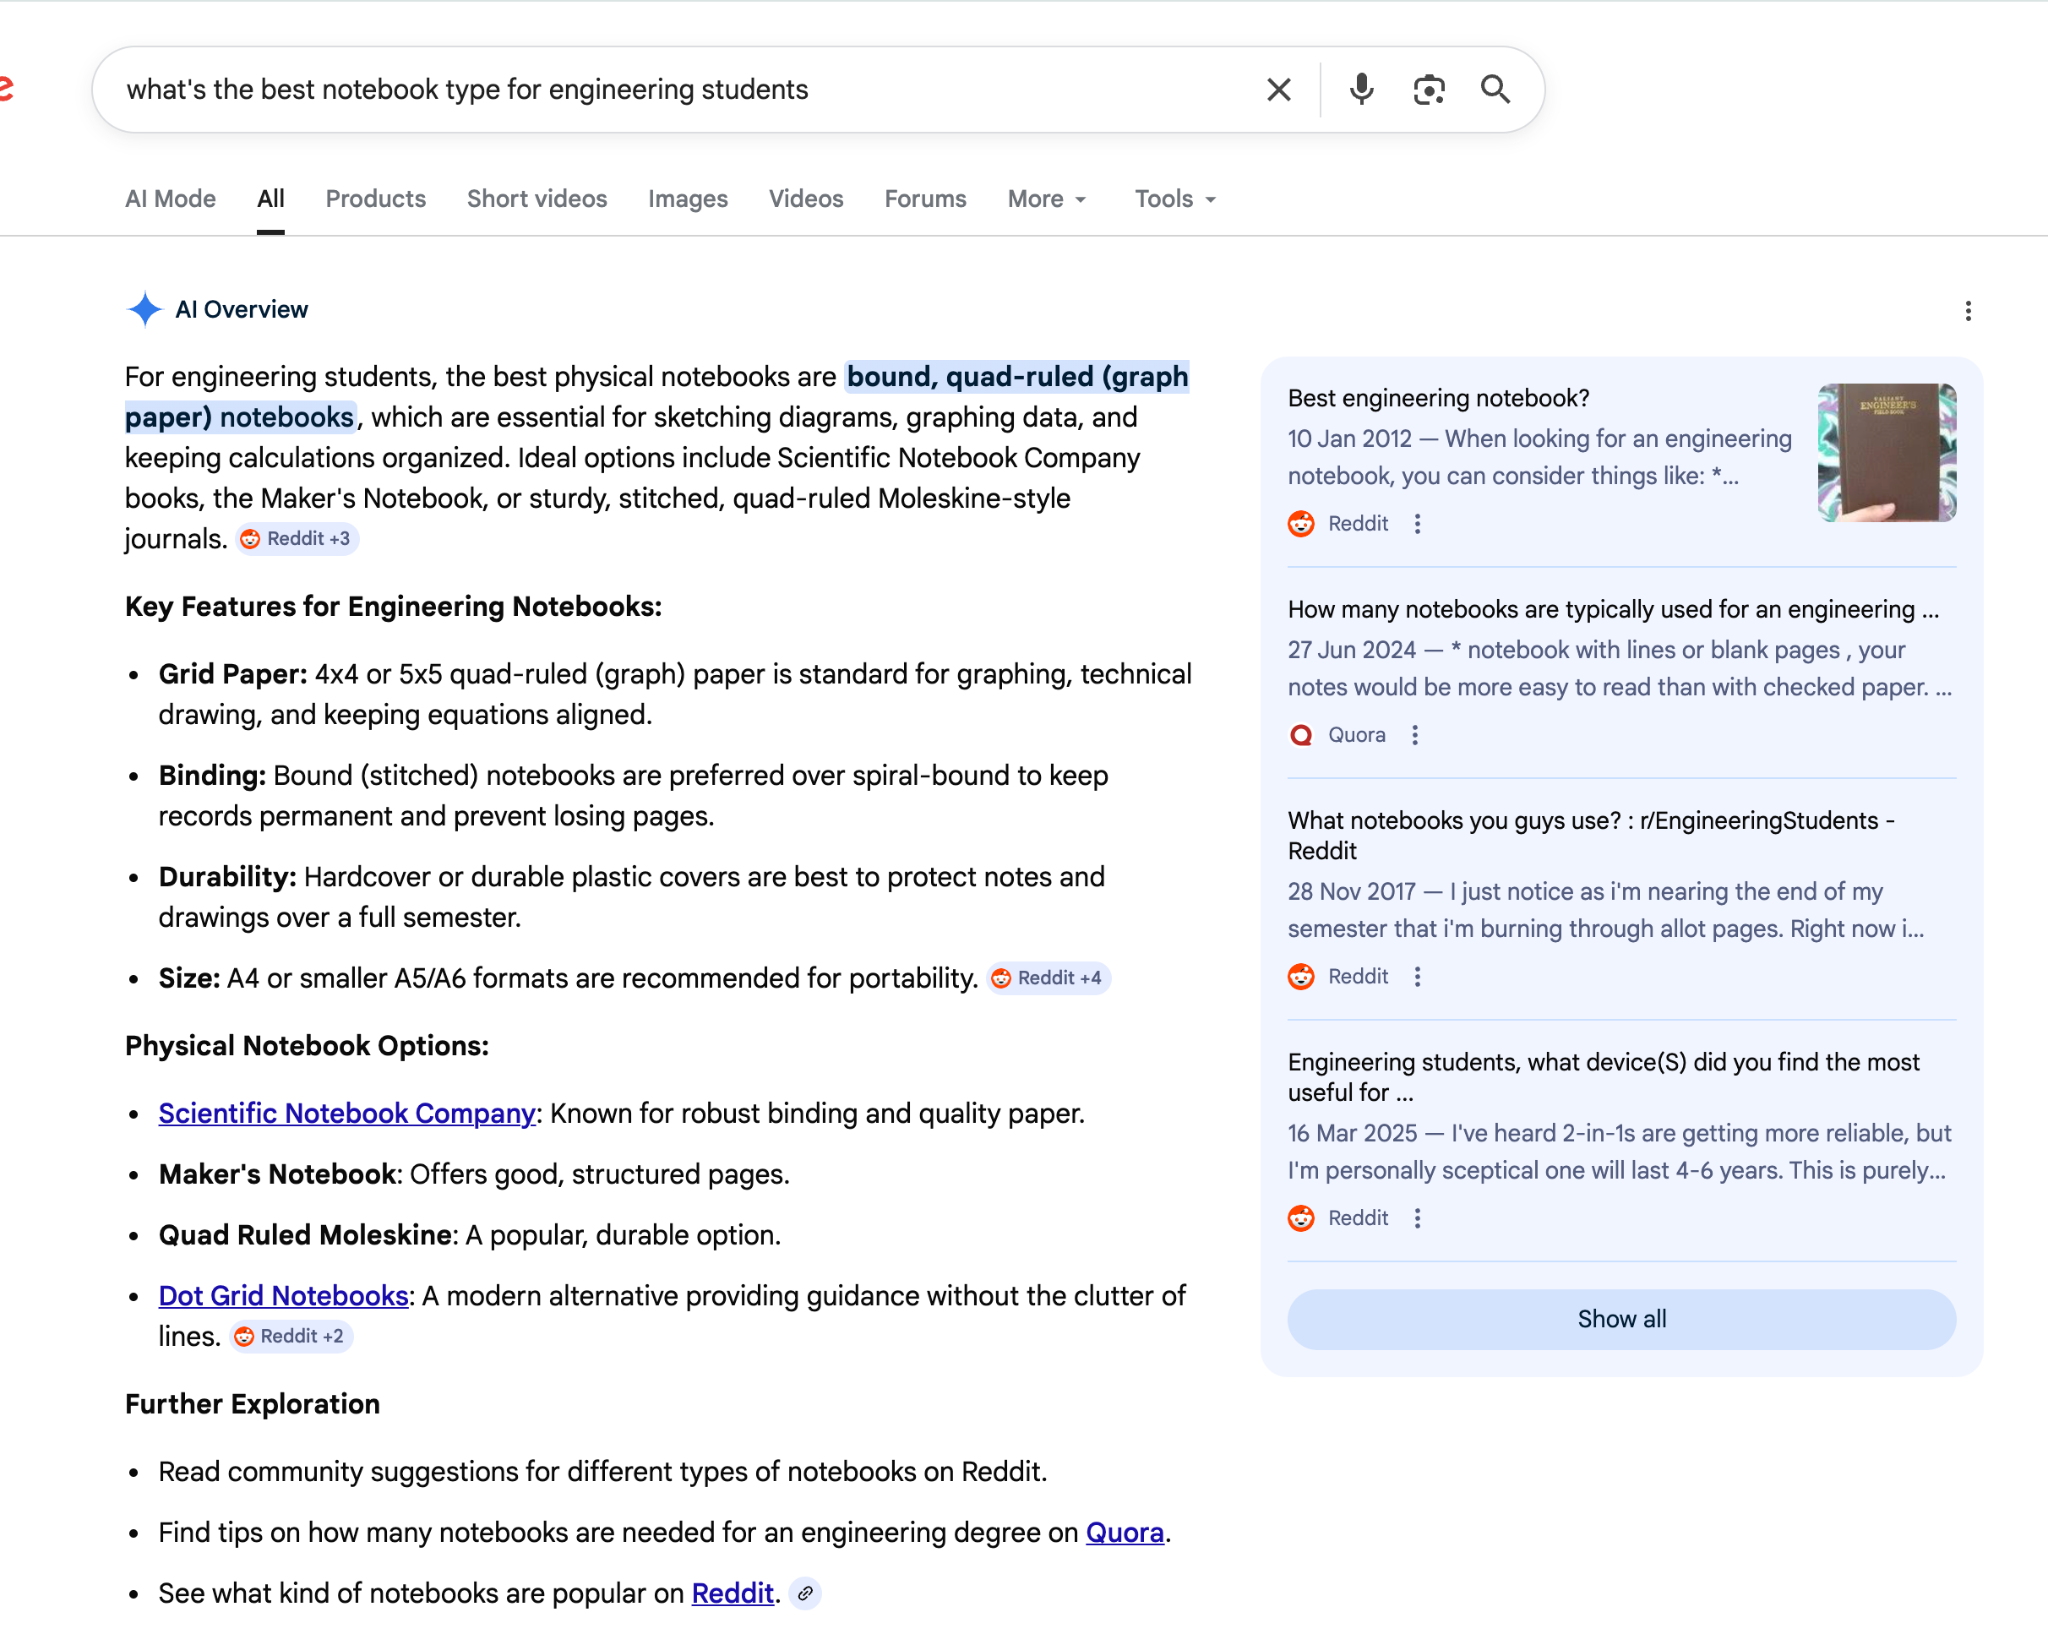
Task: Open the Tools dropdown
Action: [1175, 199]
